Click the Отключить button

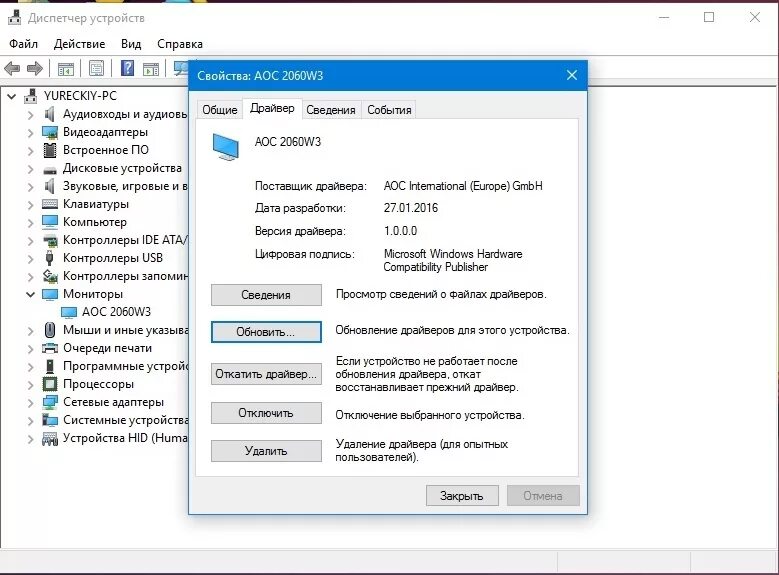[266, 413]
